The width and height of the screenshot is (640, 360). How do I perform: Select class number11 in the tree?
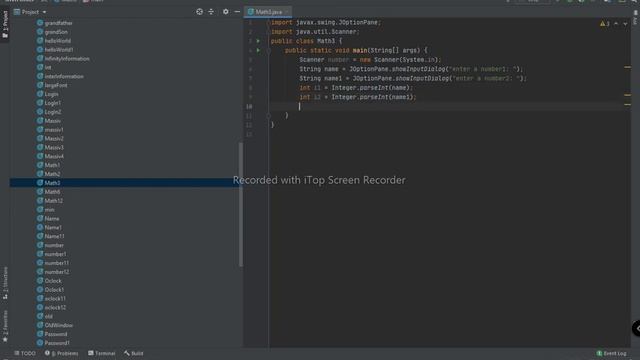pos(53,263)
